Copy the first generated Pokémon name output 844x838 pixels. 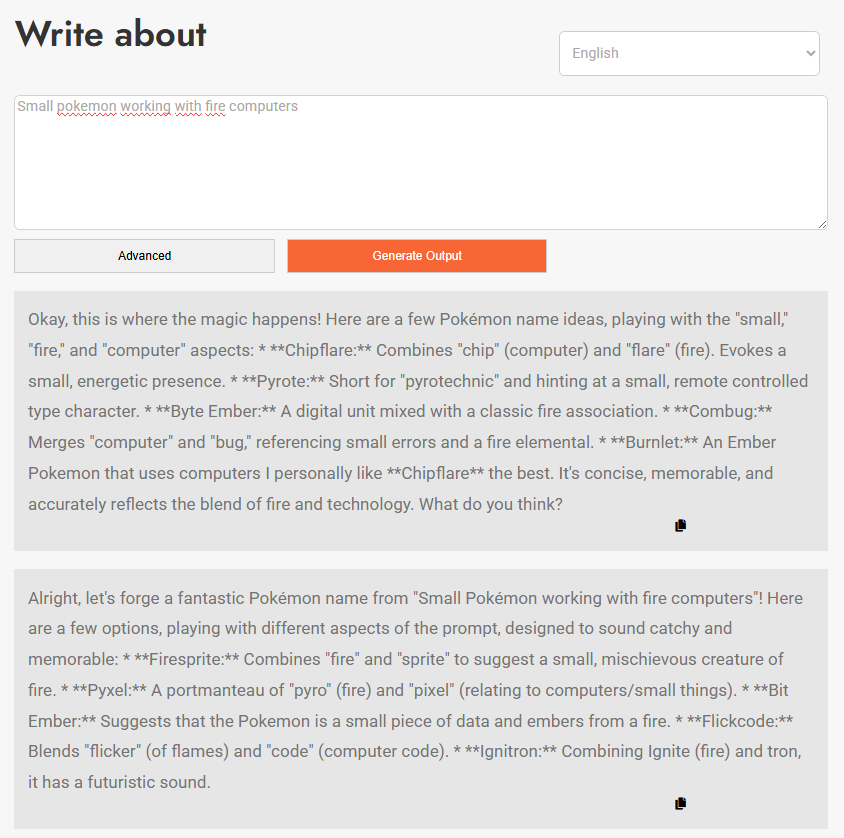click(x=680, y=525)
